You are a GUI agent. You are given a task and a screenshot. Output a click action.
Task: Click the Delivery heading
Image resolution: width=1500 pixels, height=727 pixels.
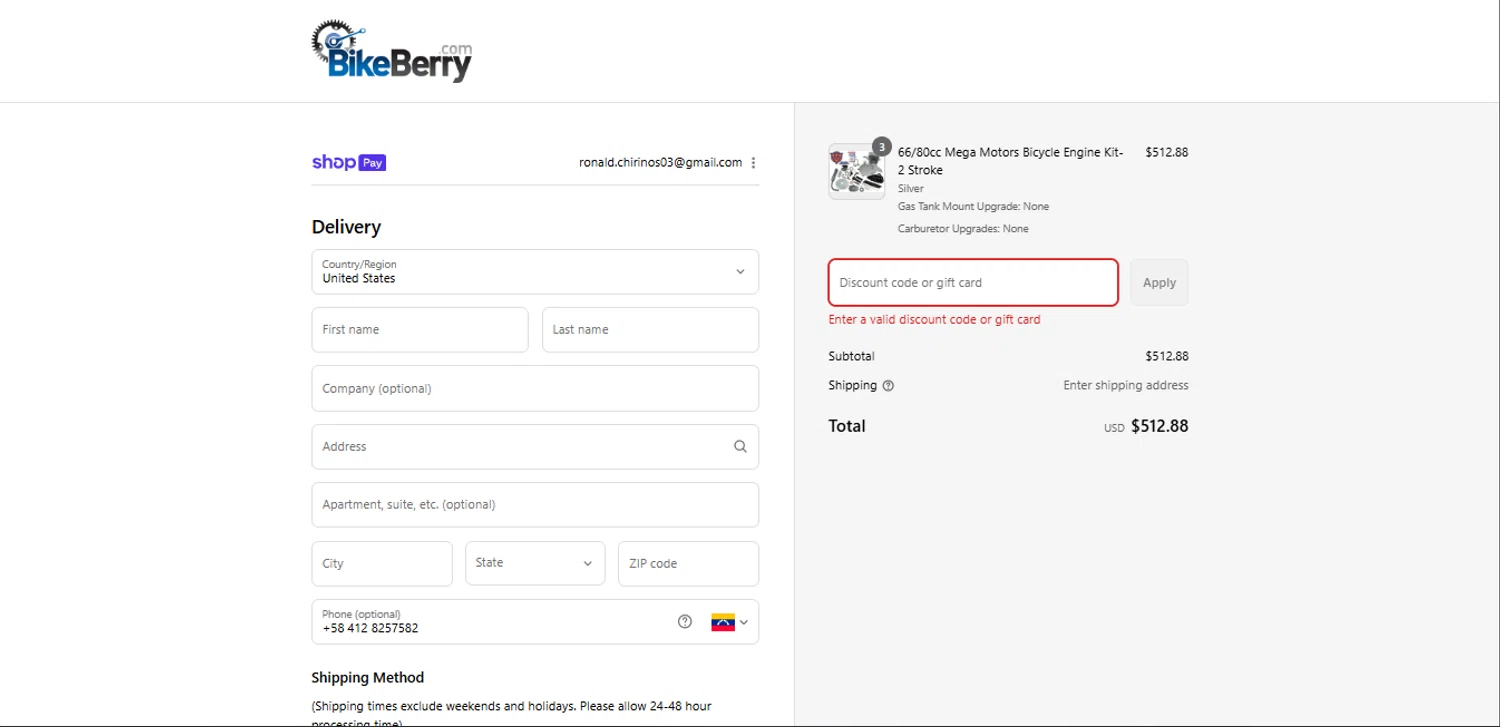[346, 227]
